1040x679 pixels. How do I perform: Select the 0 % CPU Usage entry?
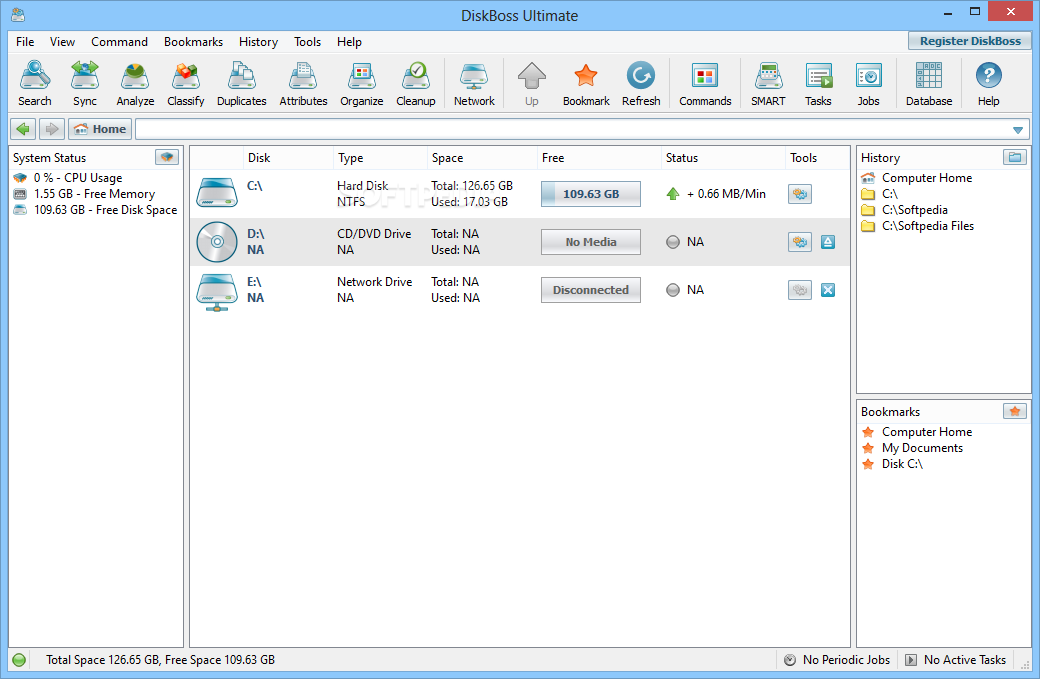78,178
